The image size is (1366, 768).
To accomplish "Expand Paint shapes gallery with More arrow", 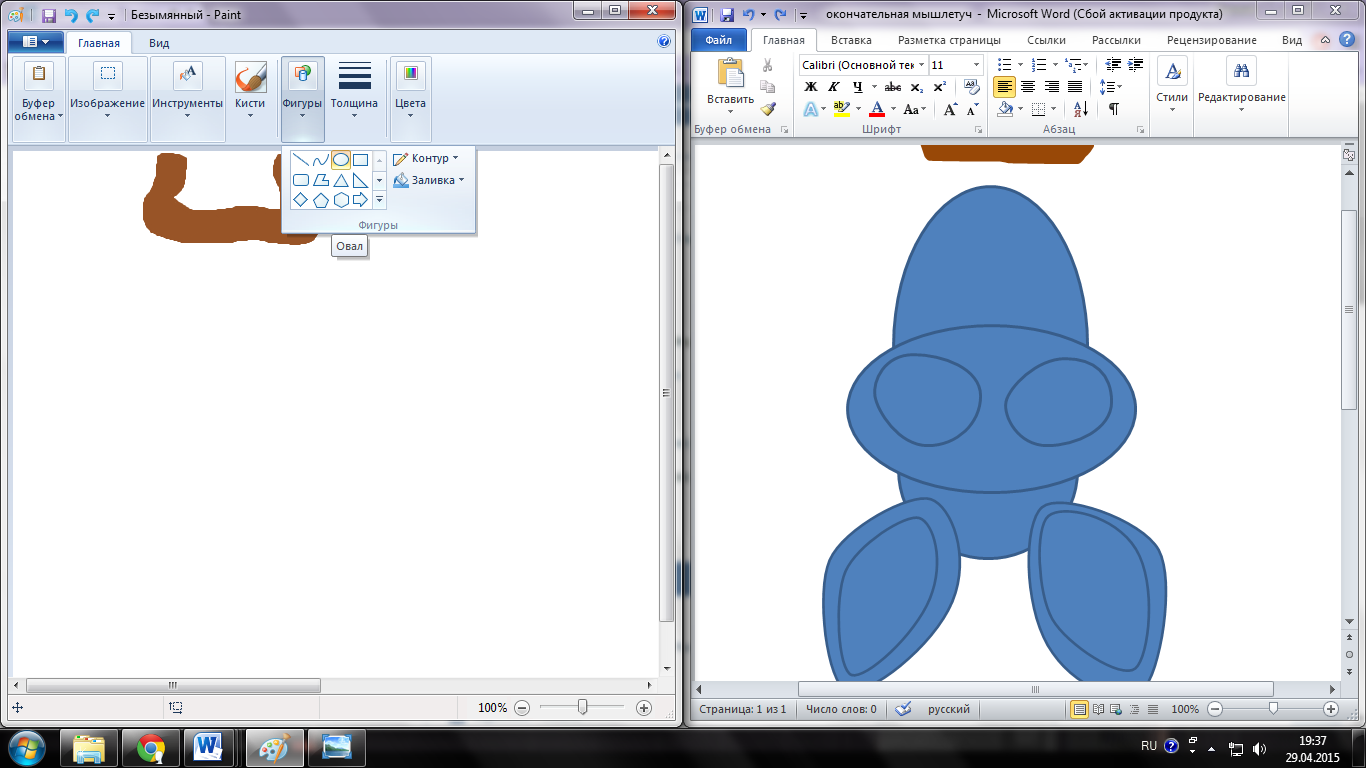I will 379,200.
